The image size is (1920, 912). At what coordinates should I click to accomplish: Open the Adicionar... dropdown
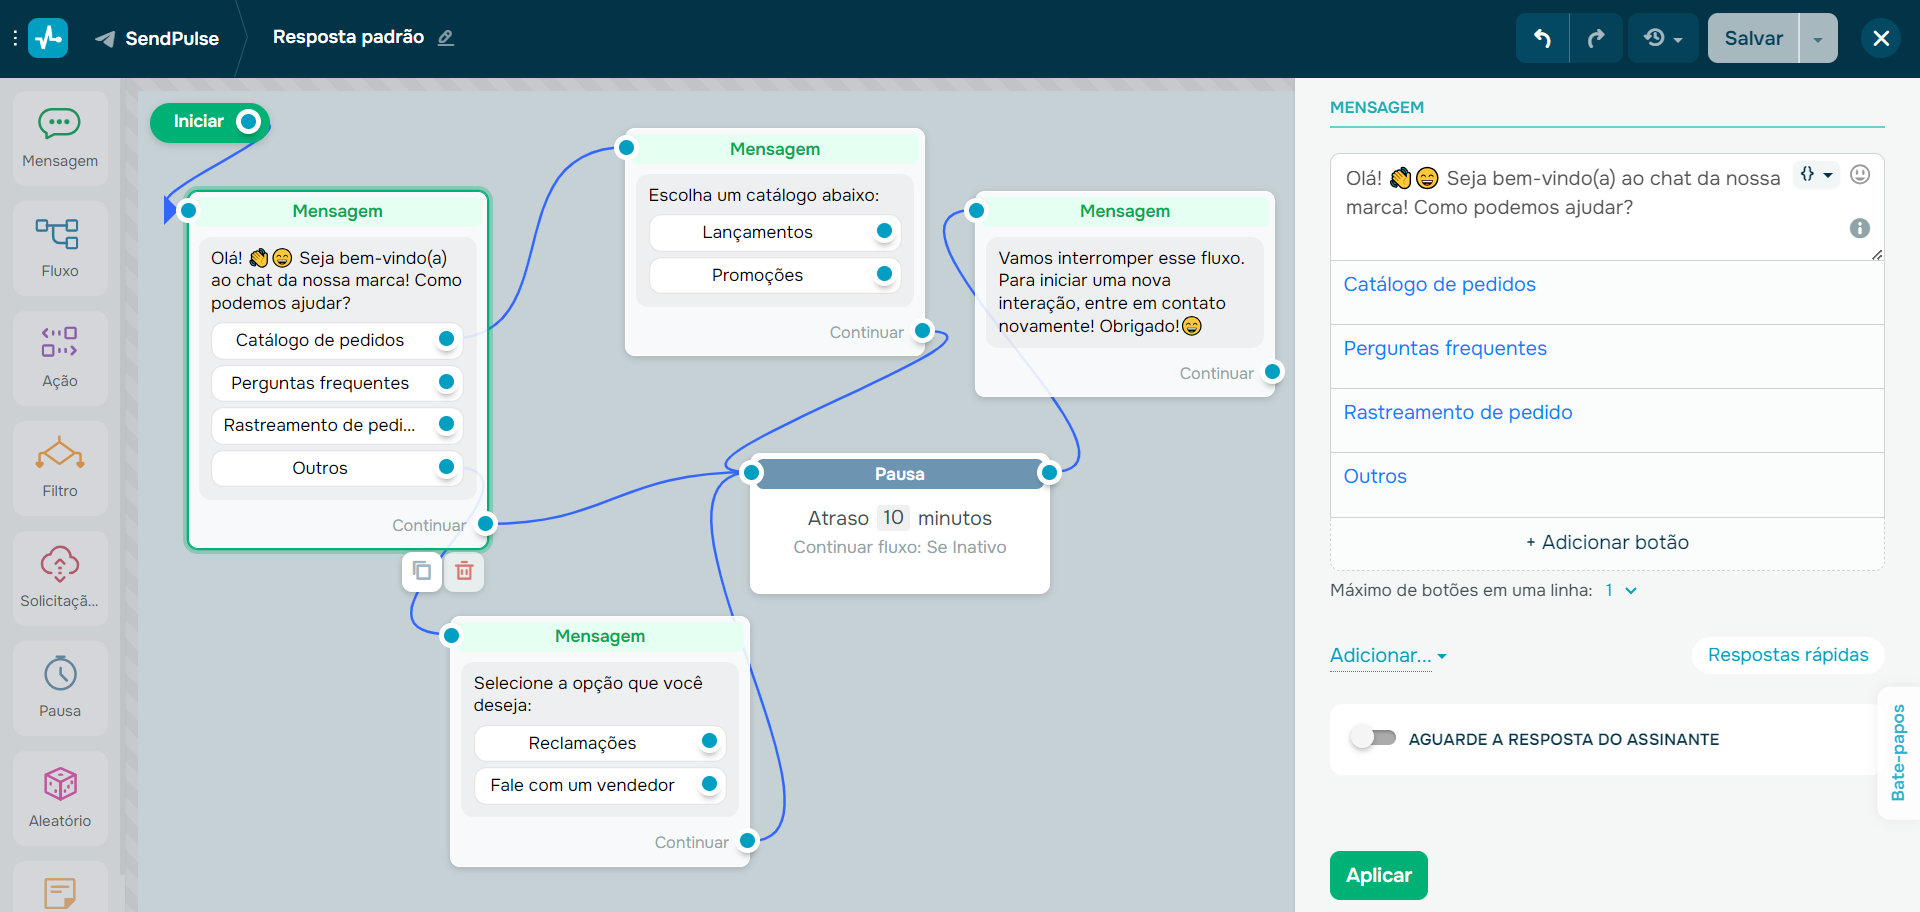tap(1388, 655)
